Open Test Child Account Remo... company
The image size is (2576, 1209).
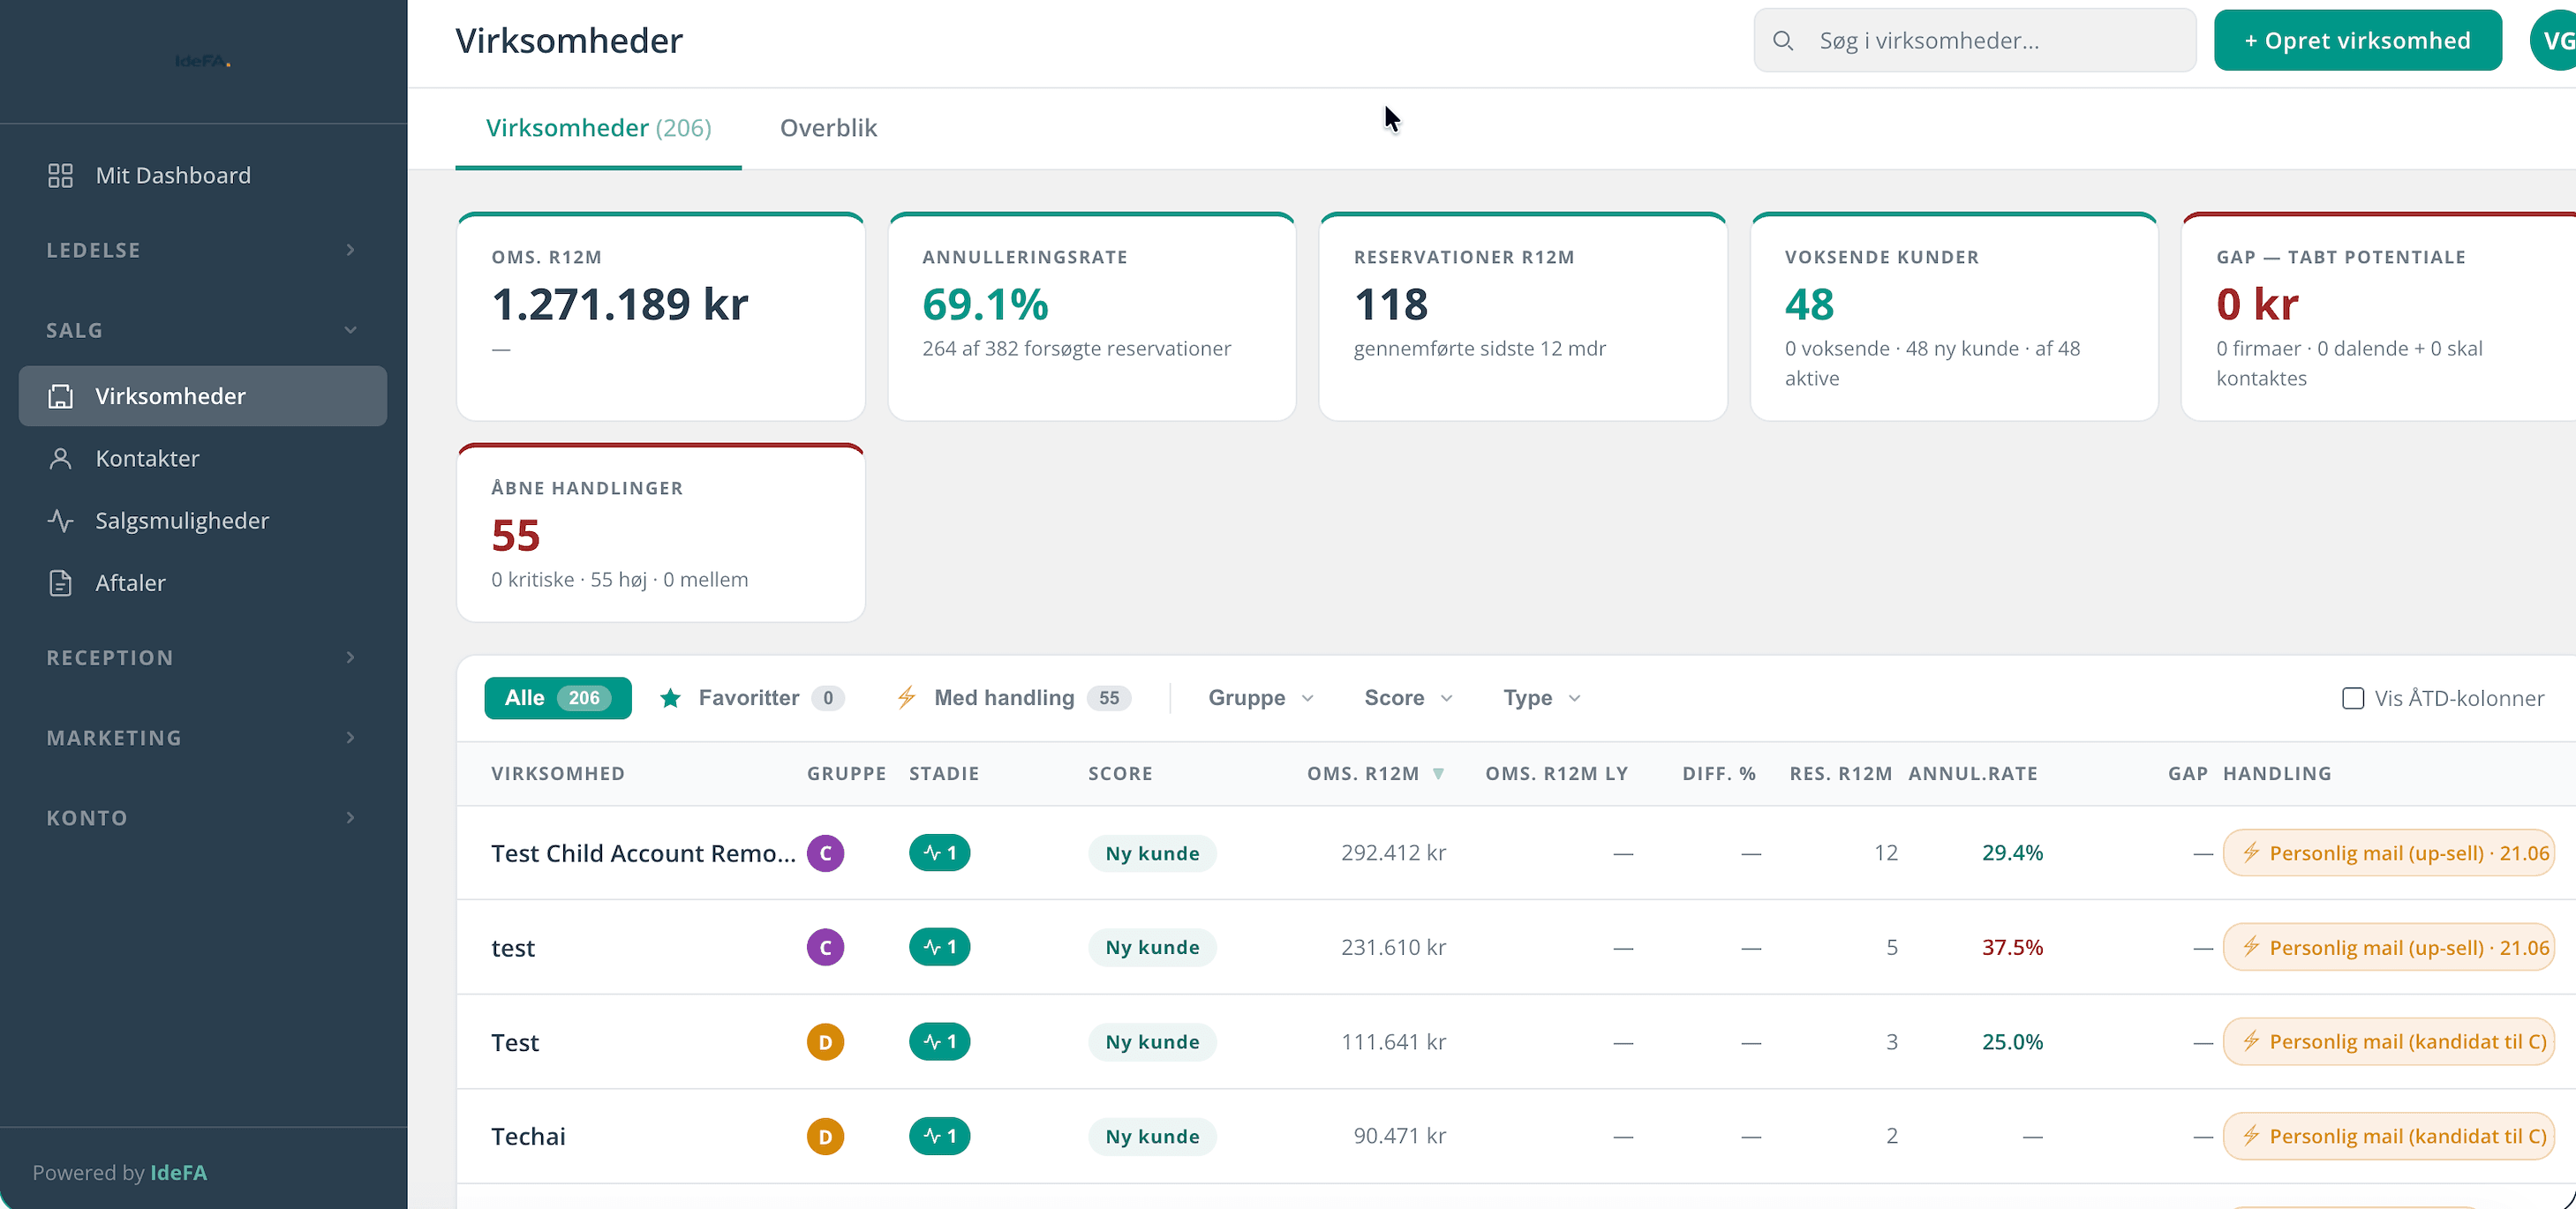643,853
